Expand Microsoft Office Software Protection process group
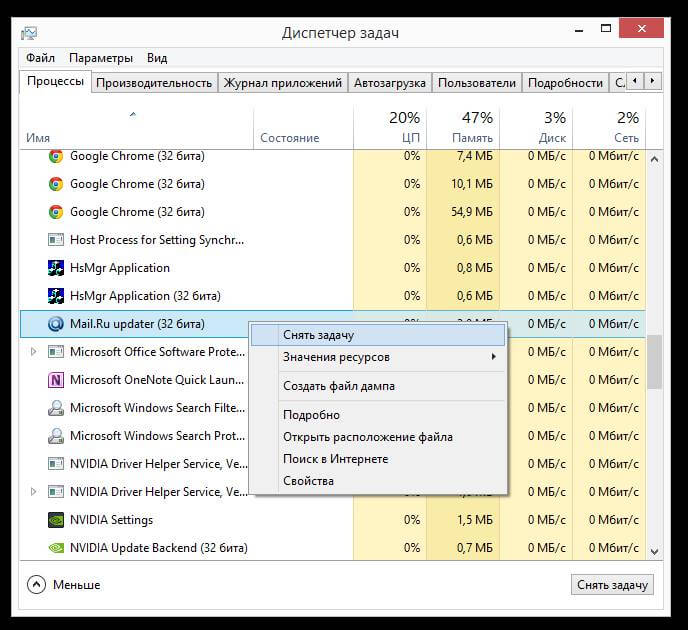The width and height of the screenshot is (688, 630). pos(33,352)
